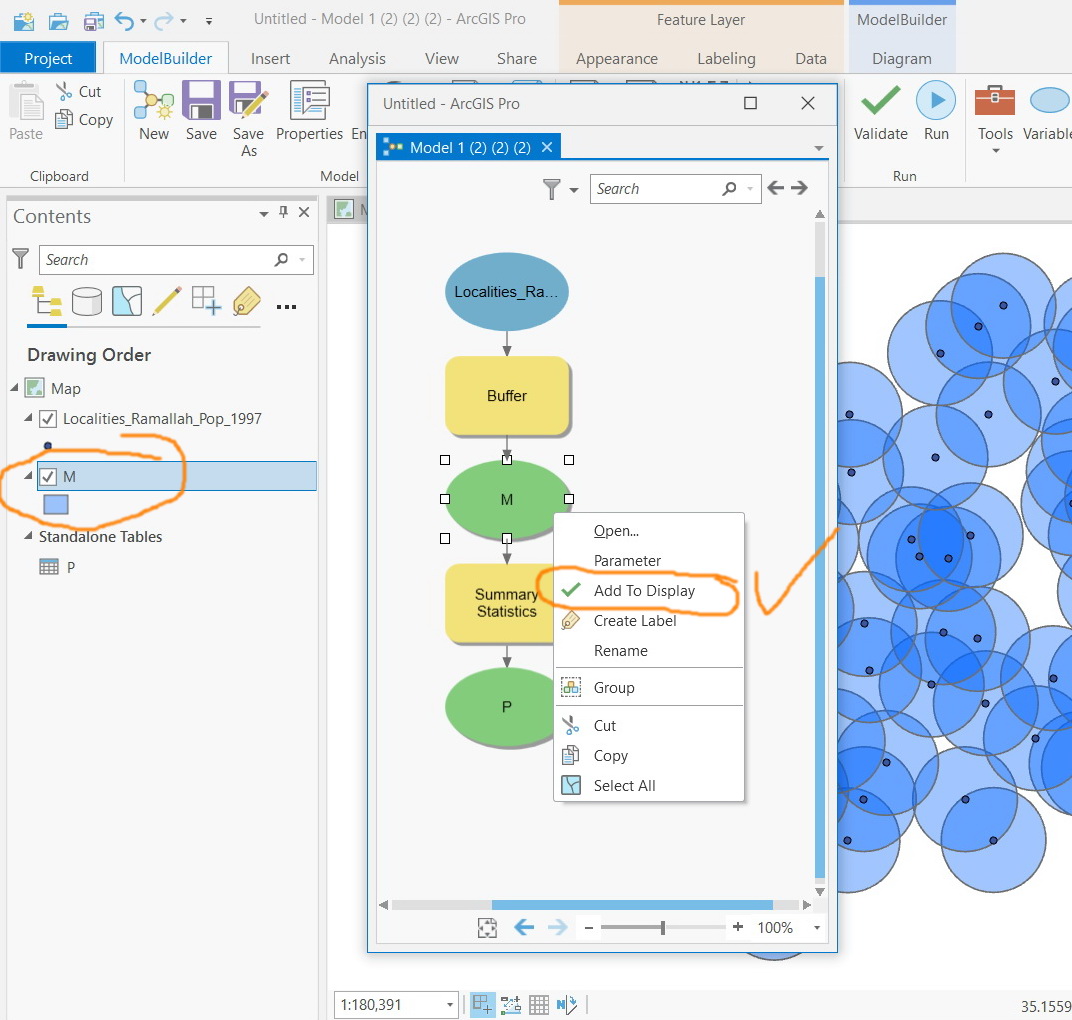Screen dimensions: 1072x1020
Task: Run the model
Action: point(936,111)
